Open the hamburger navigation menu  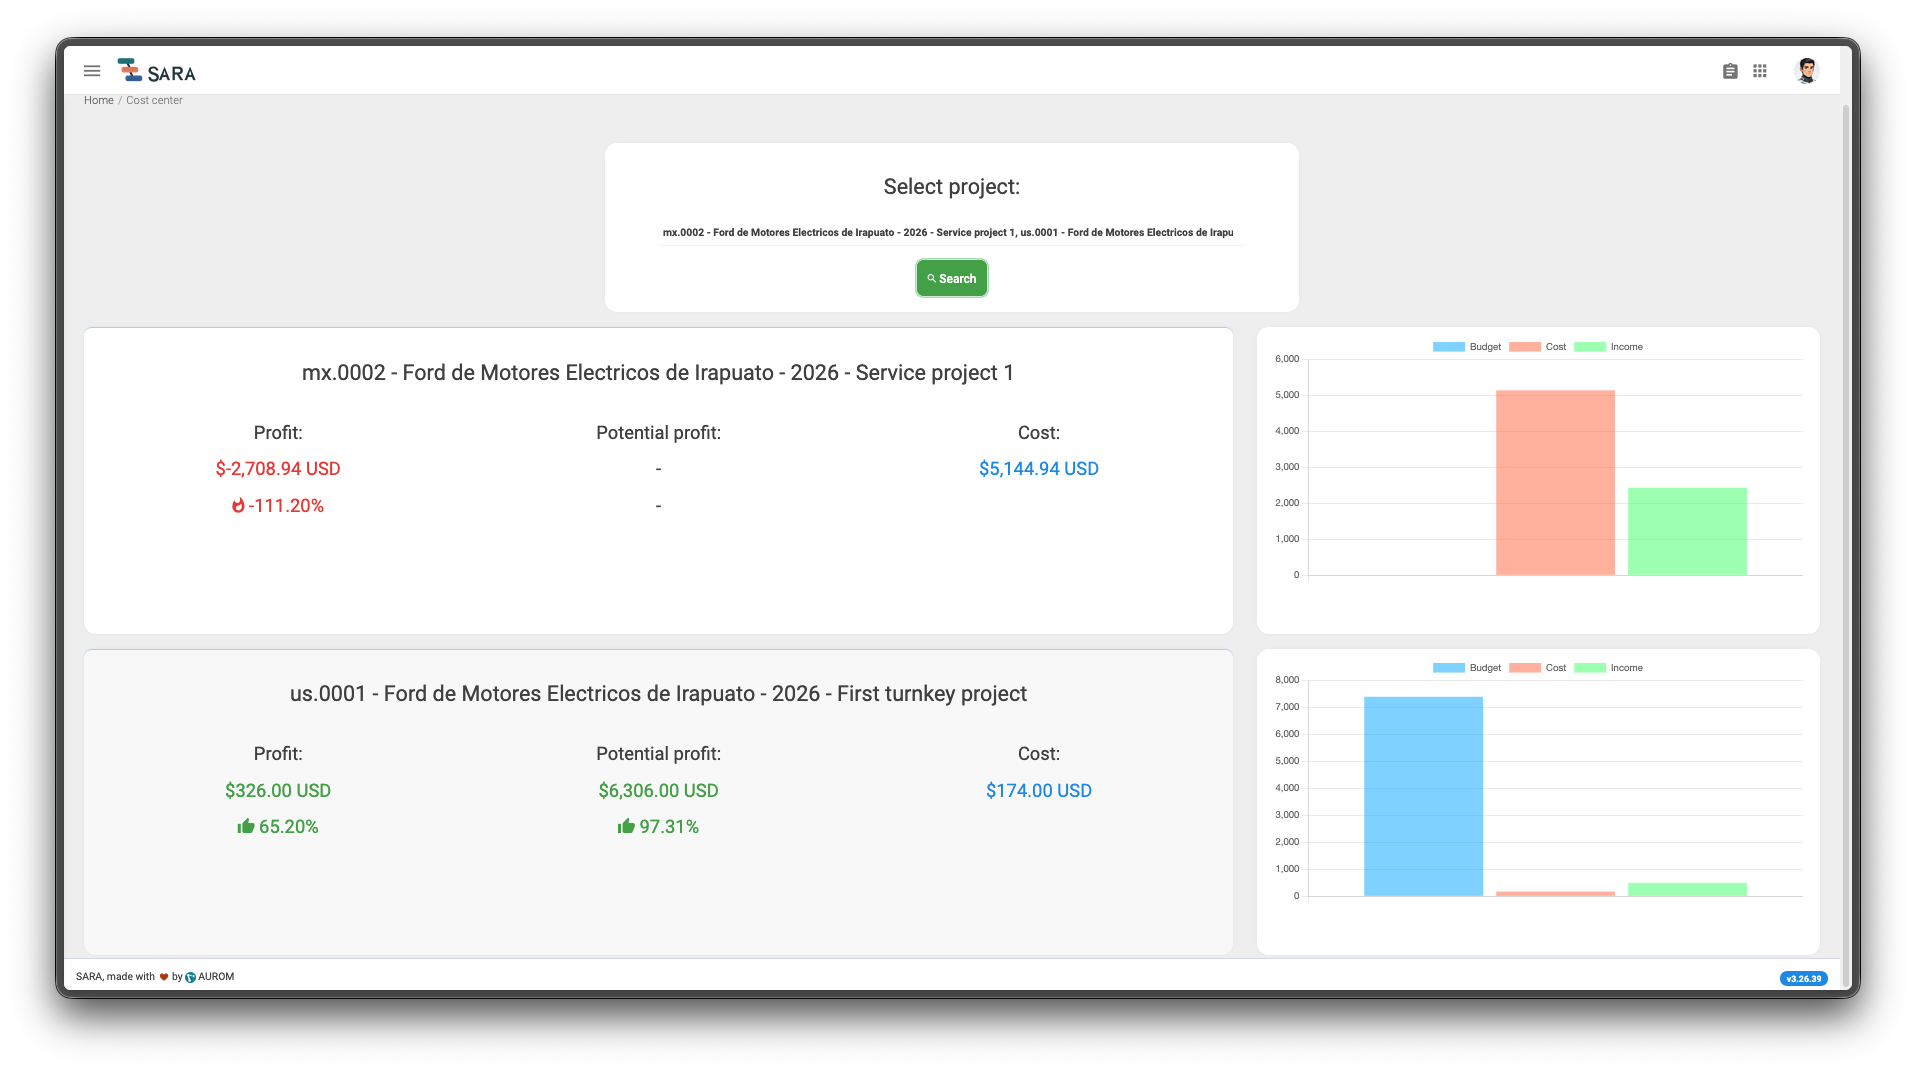click(x=92, y=71)
